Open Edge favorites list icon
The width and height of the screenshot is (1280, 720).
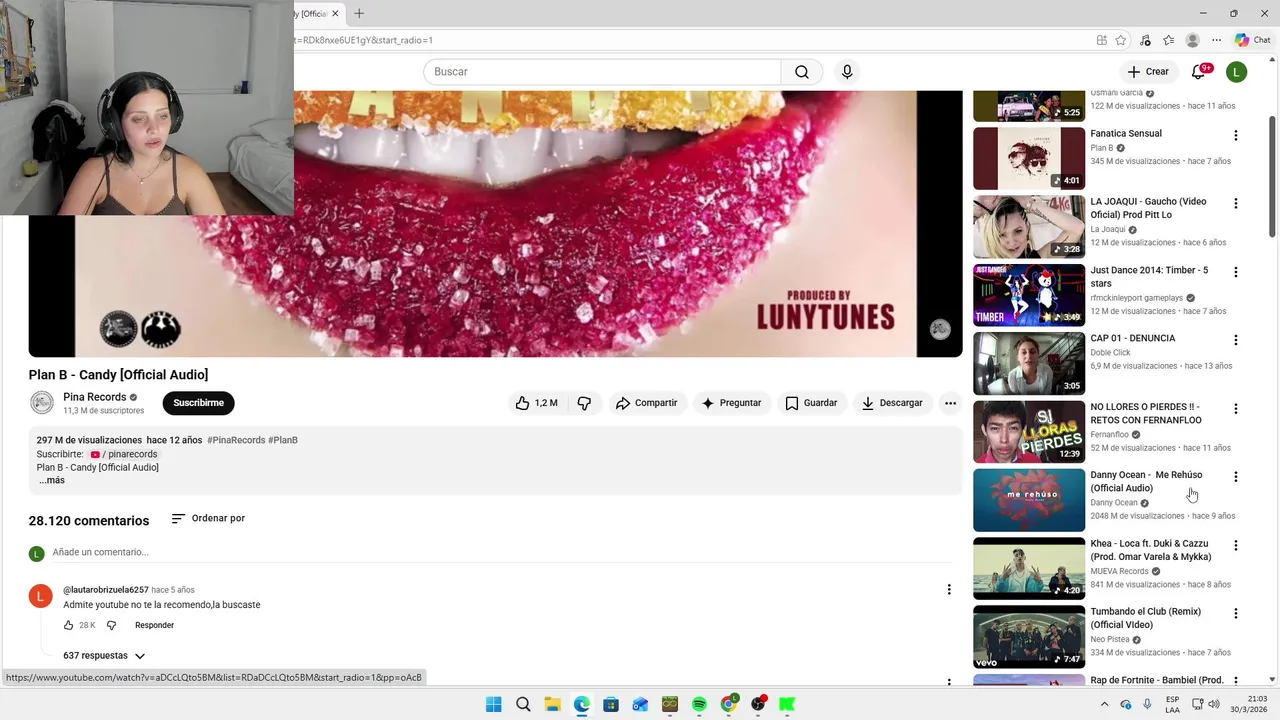[1168, 40]
